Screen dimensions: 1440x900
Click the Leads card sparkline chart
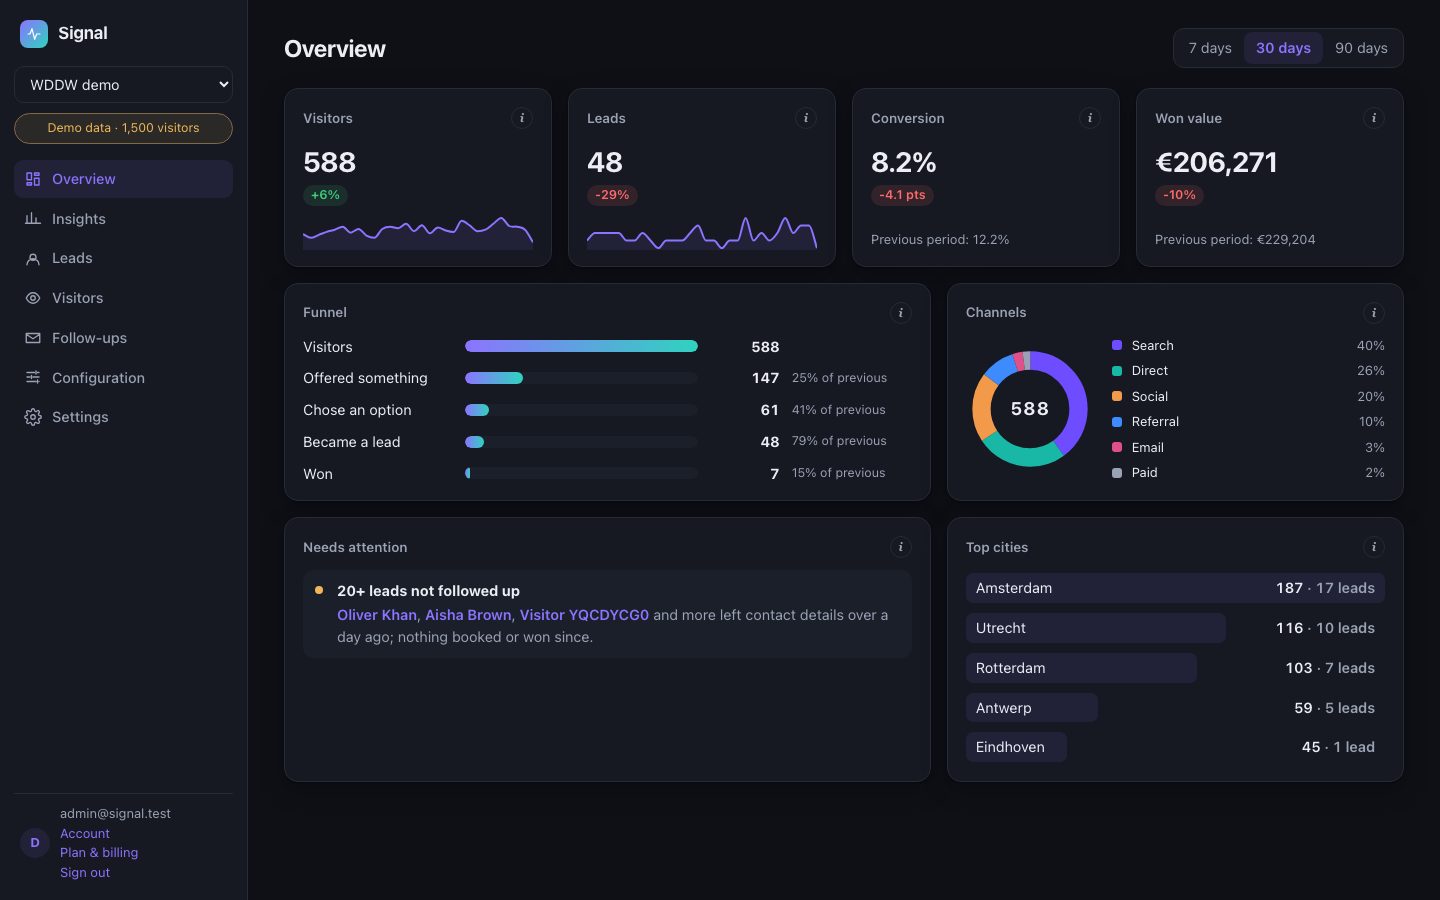pyautogui.click(x=702, y=233)
